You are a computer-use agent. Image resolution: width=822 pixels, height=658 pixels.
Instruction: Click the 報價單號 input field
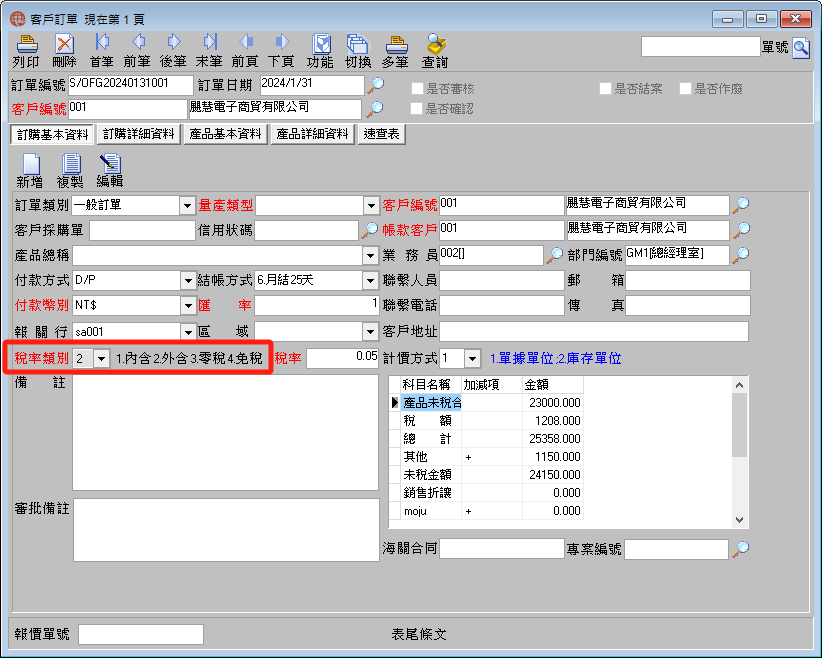pos(141,634)
